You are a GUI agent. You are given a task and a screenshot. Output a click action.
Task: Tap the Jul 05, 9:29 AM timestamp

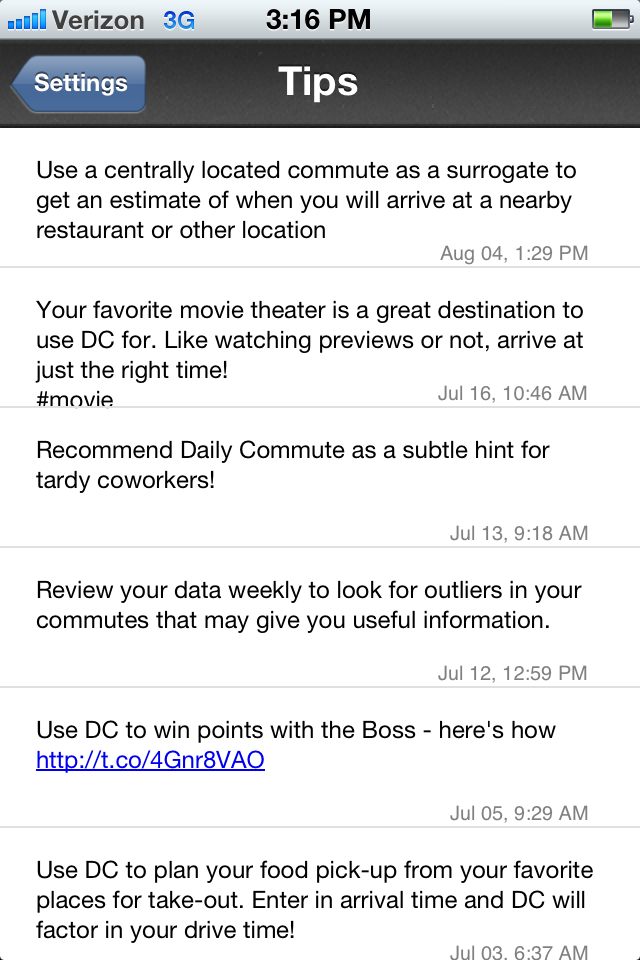point(518,814)
